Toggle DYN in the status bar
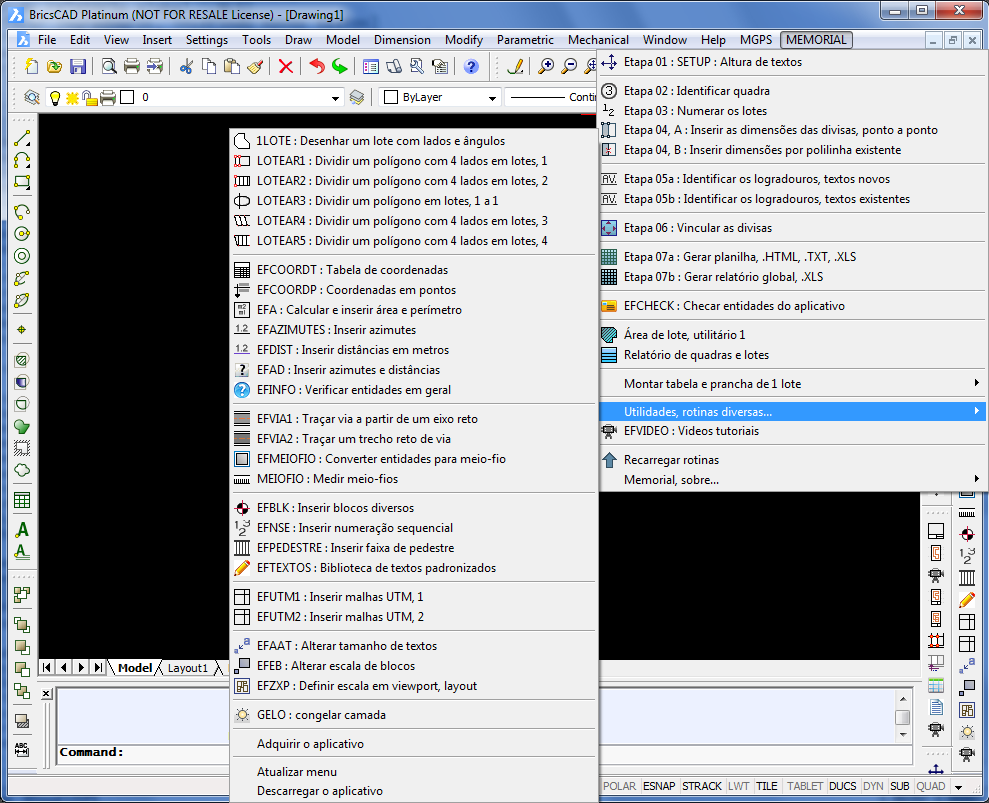 pos(873,786)
